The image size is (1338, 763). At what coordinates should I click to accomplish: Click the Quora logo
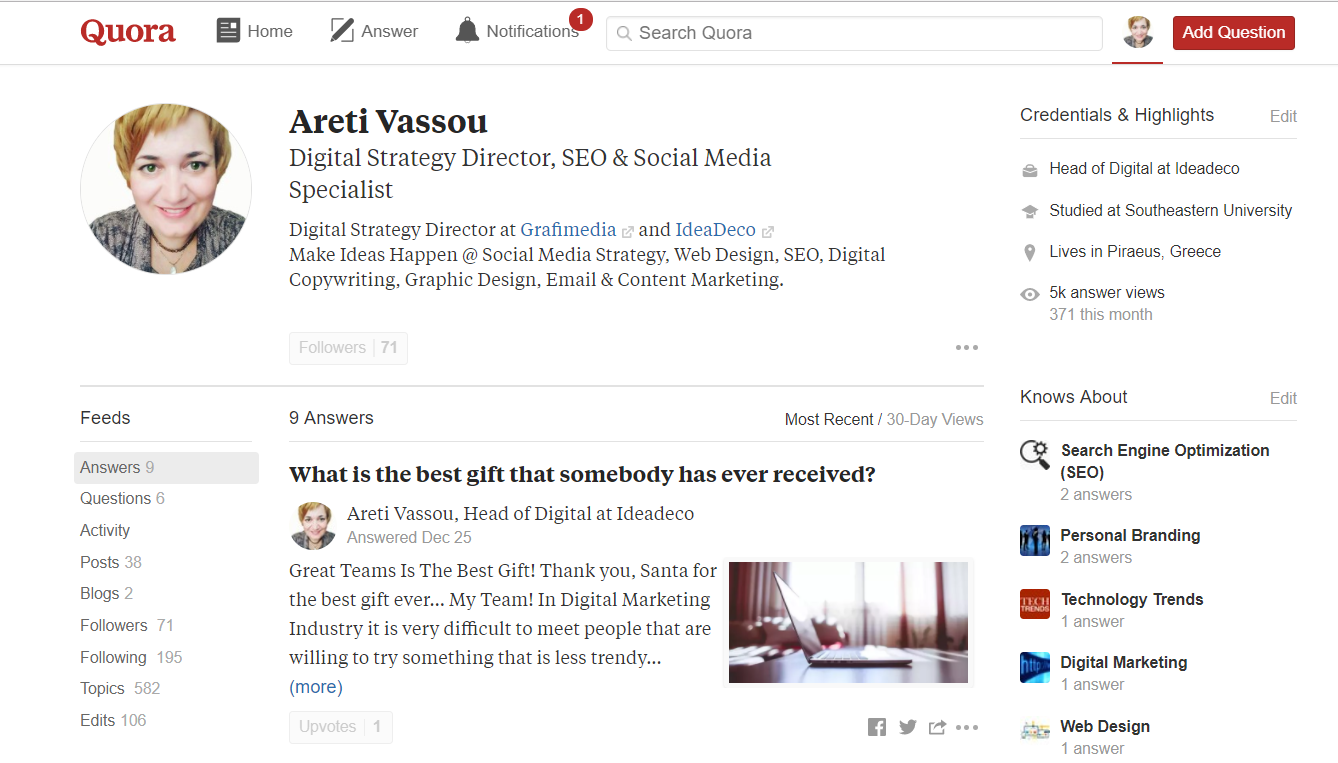(127, 31)
